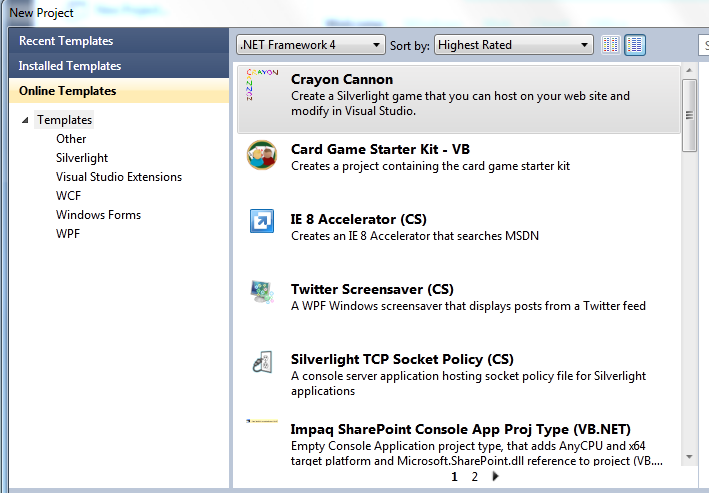Click 'Creates a project containing the card game' description

click(x=430, y=166)
